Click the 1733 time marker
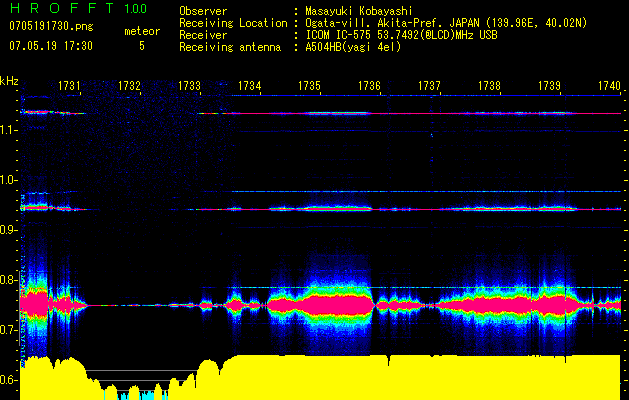The image size is (629, 400). (x=189, y=85)
